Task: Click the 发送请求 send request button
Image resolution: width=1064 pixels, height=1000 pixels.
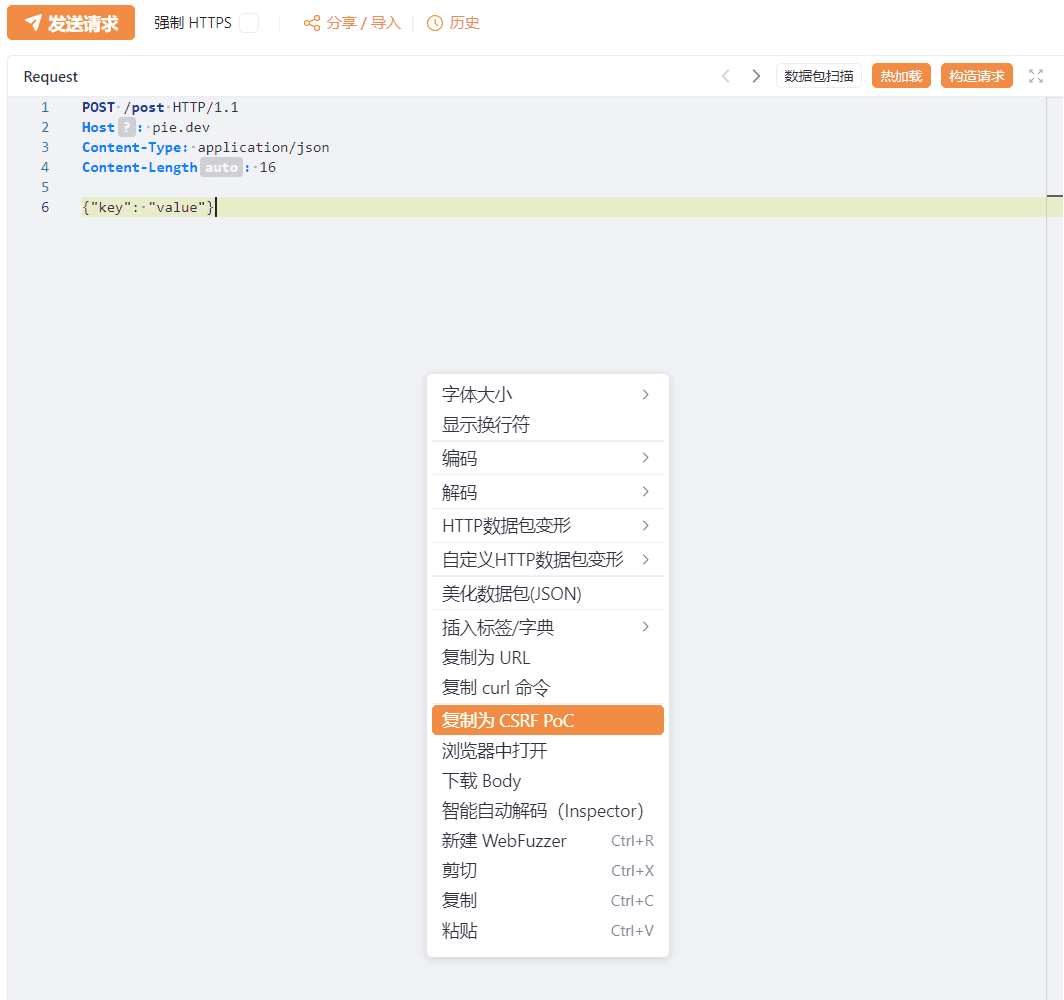Action: pos(71,23)
